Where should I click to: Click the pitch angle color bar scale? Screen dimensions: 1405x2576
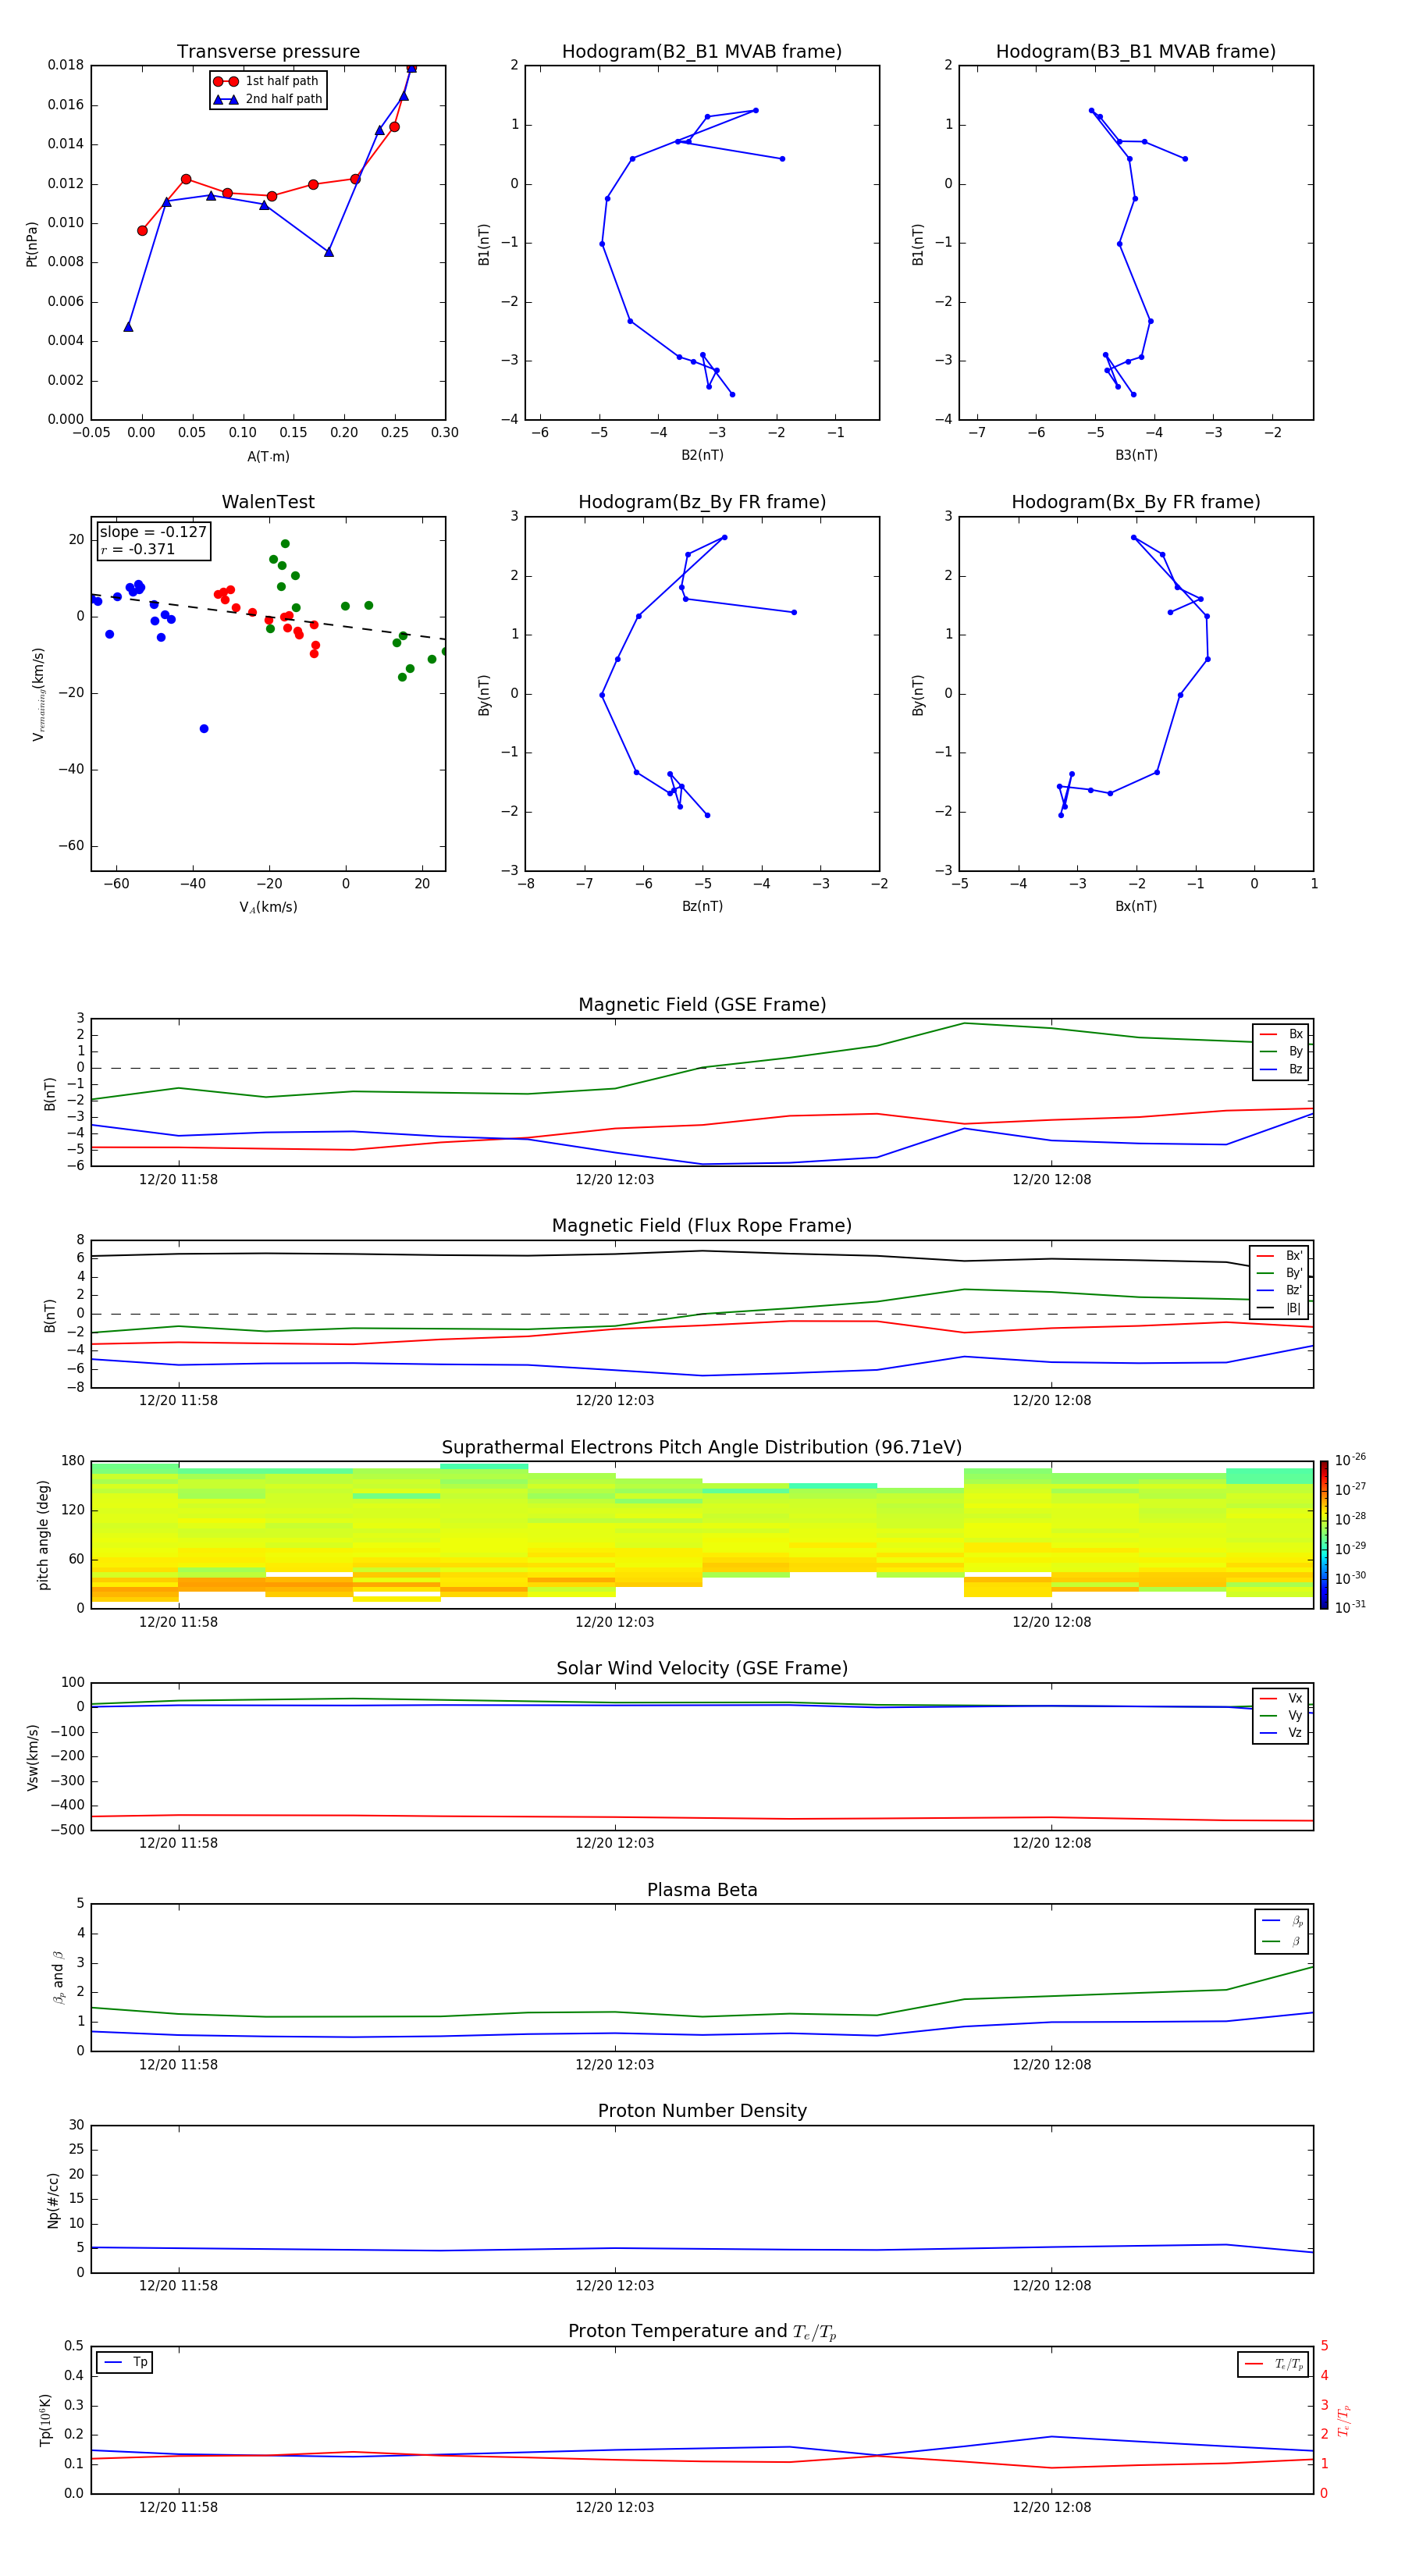pyautogui.click(x=1323, y=1535)
